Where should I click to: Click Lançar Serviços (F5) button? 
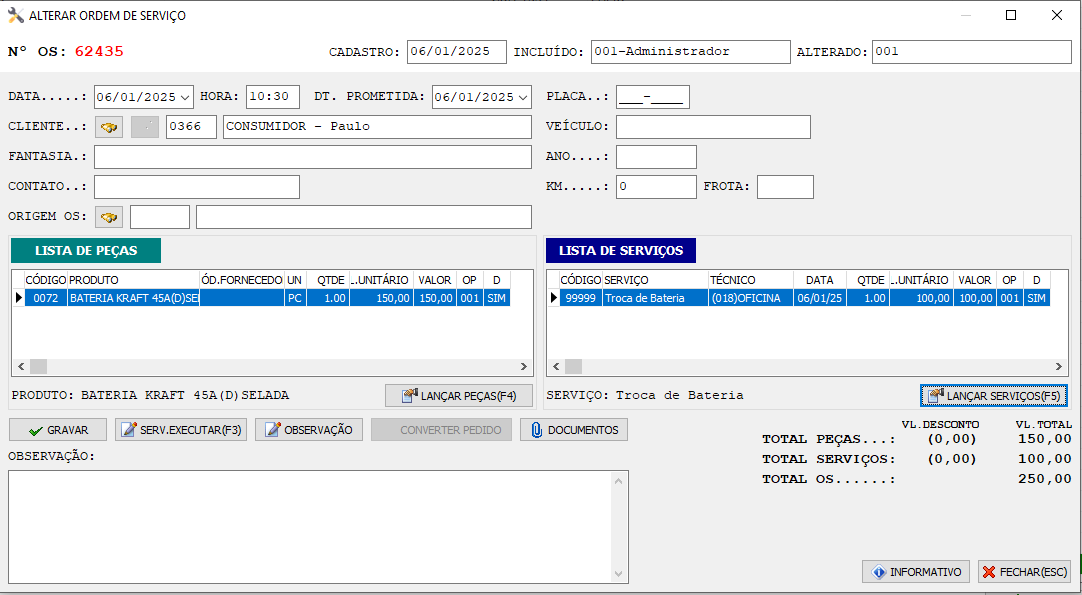[994, 396]
